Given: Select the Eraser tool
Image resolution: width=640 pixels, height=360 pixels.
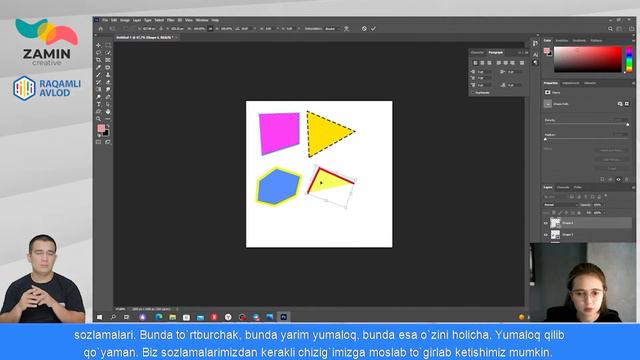Looking at the screenshot, I should [x=108, y=82].
